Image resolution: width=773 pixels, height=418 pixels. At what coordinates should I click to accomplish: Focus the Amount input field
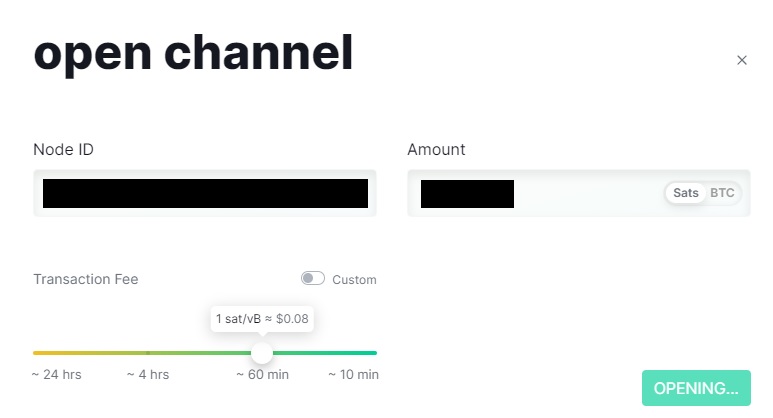[540, 193]
